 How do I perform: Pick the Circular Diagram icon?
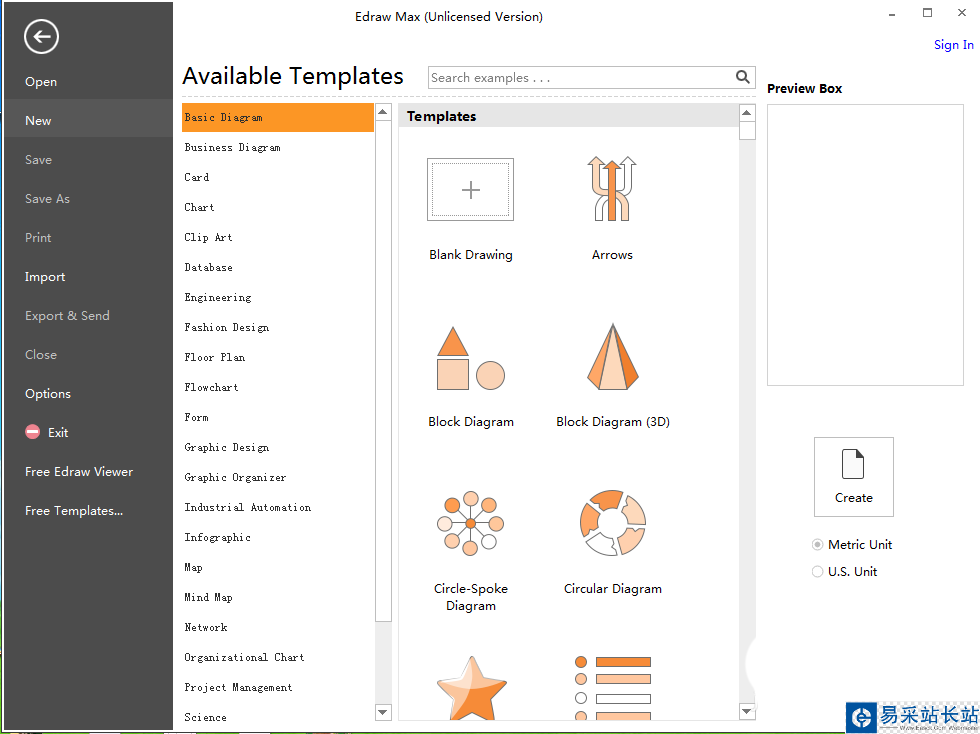612,523
